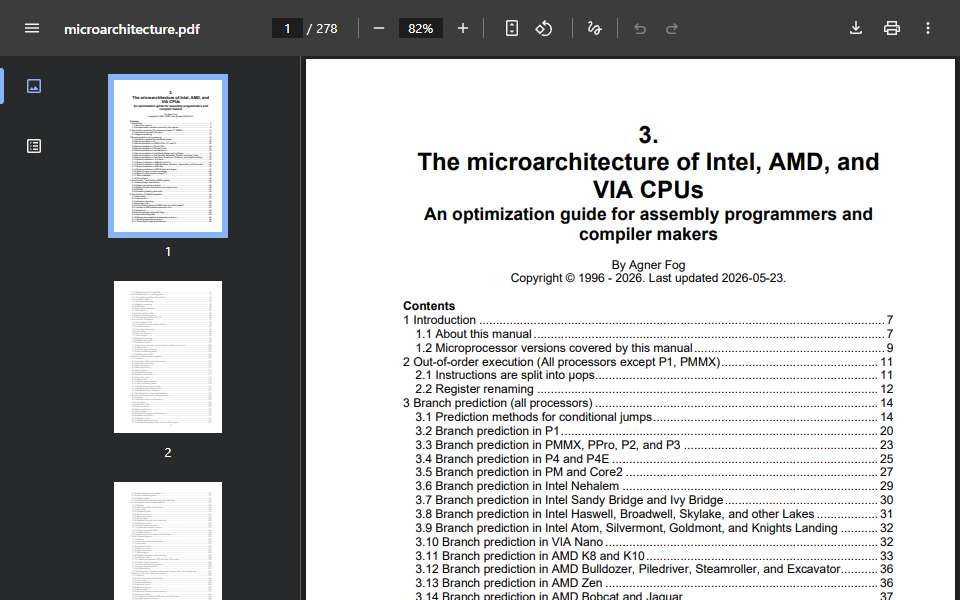Rotate the document counterclockwise

tap(544, 28)
